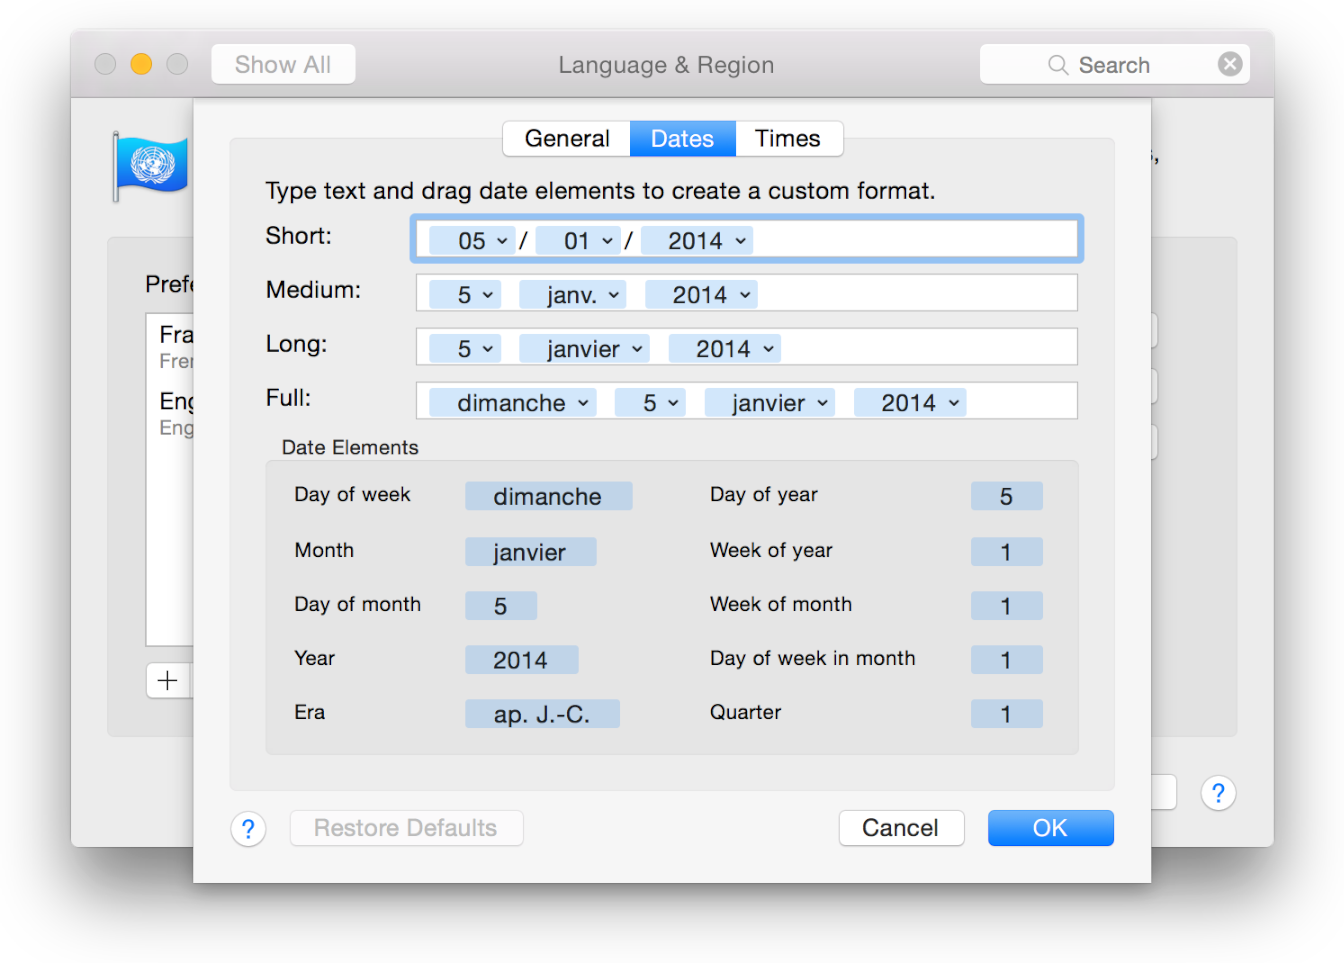Image resolution: width=1344 pixels, height=963 pixels.
Task: Select the Quarter '1' date element
Action: pos(1006,713)
